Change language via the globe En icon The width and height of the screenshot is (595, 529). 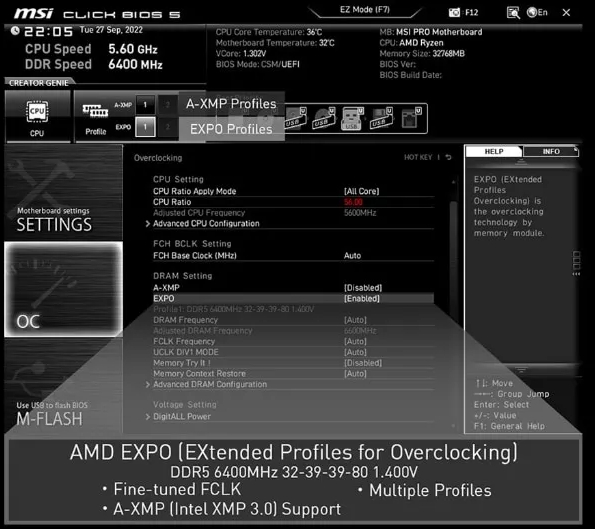pos(537,13)
